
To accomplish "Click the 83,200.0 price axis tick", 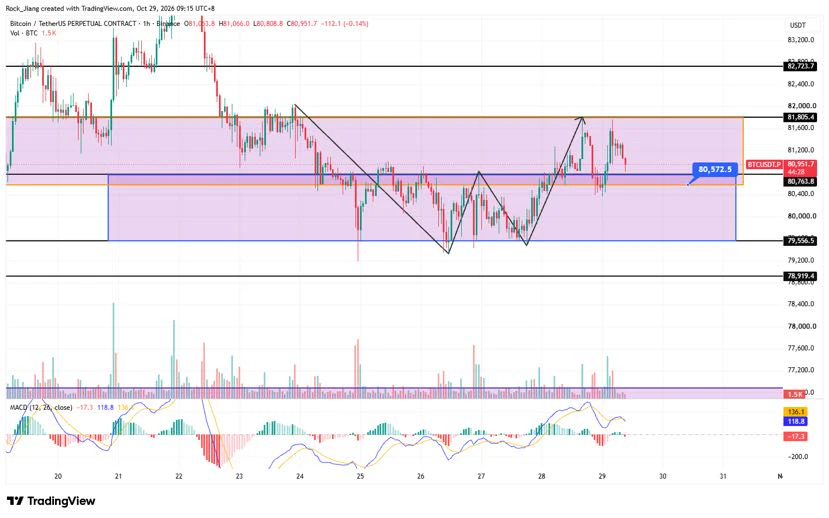I will click(801, 40).
